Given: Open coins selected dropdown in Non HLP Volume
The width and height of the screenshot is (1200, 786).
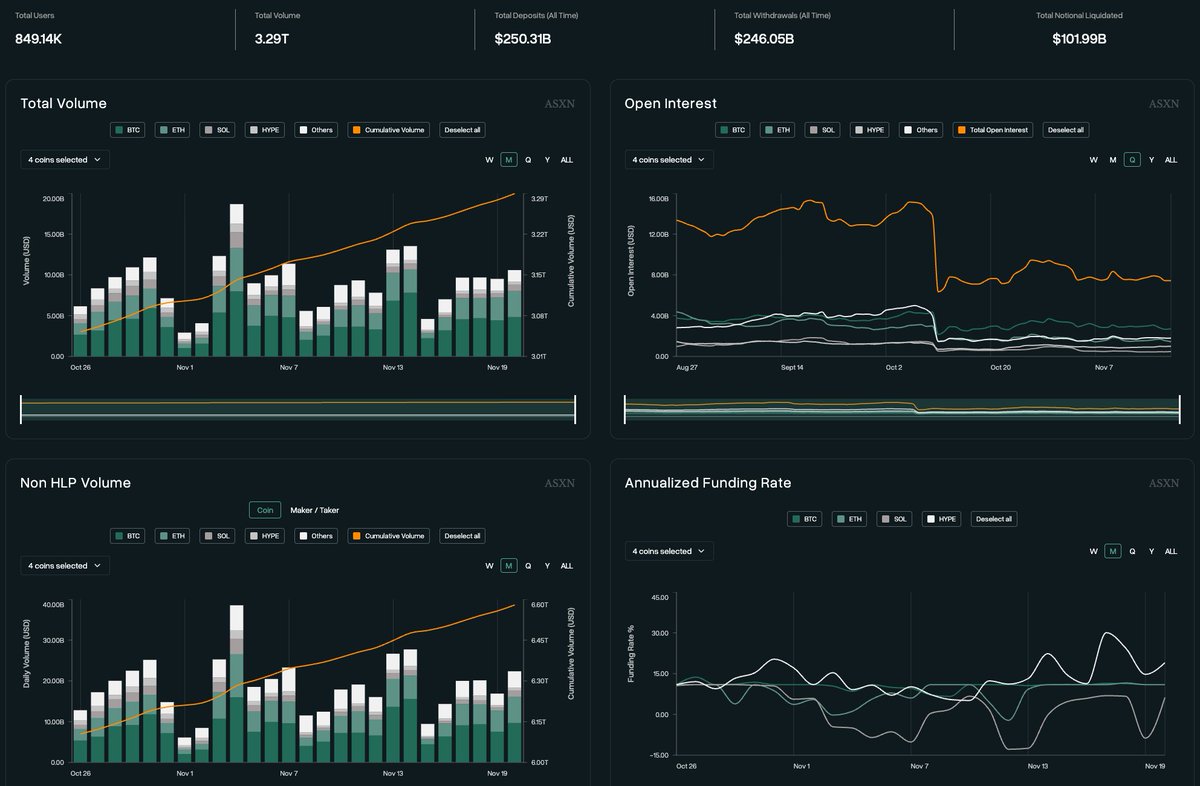Looking at the screenshot, I should coord(65,566).
